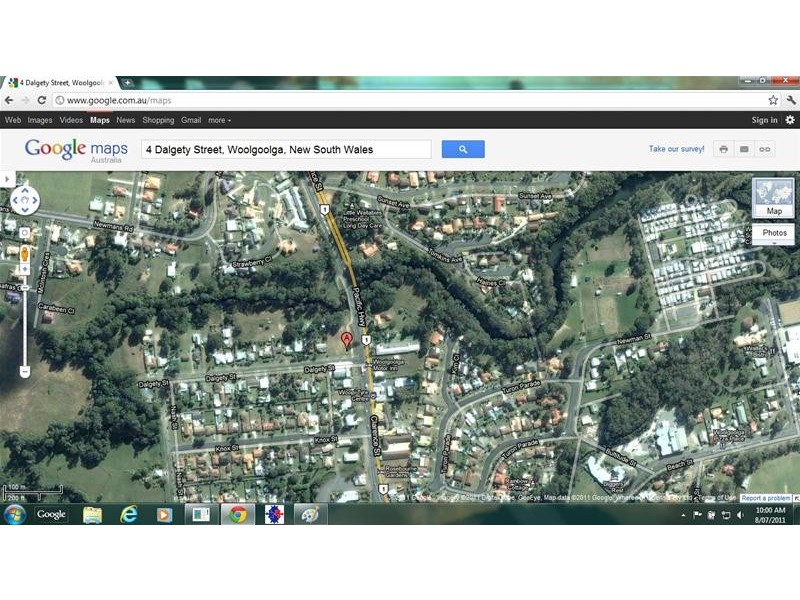
Task: Open Paint from the taskbar
Action: pyautogui.click(x=310, y=514)
